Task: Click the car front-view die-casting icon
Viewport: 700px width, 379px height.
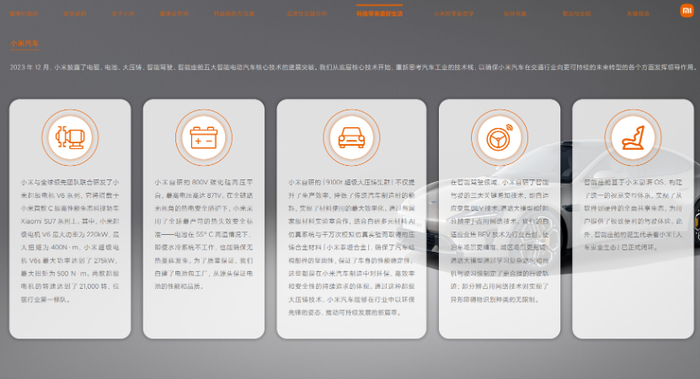Action: (x=351, y=137)
